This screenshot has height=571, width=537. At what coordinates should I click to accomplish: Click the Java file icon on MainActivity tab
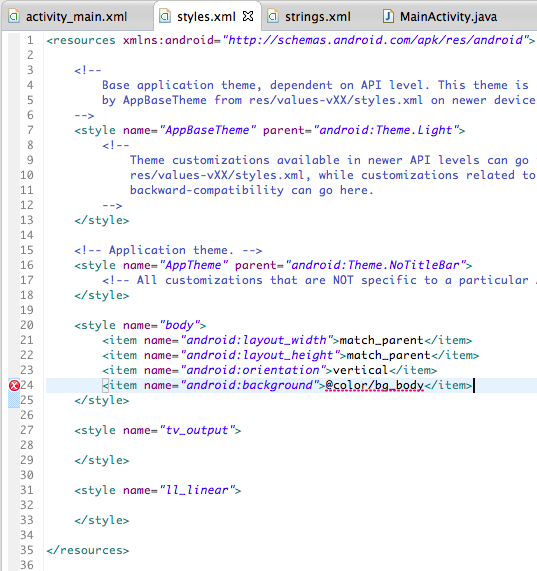(388, 16)
